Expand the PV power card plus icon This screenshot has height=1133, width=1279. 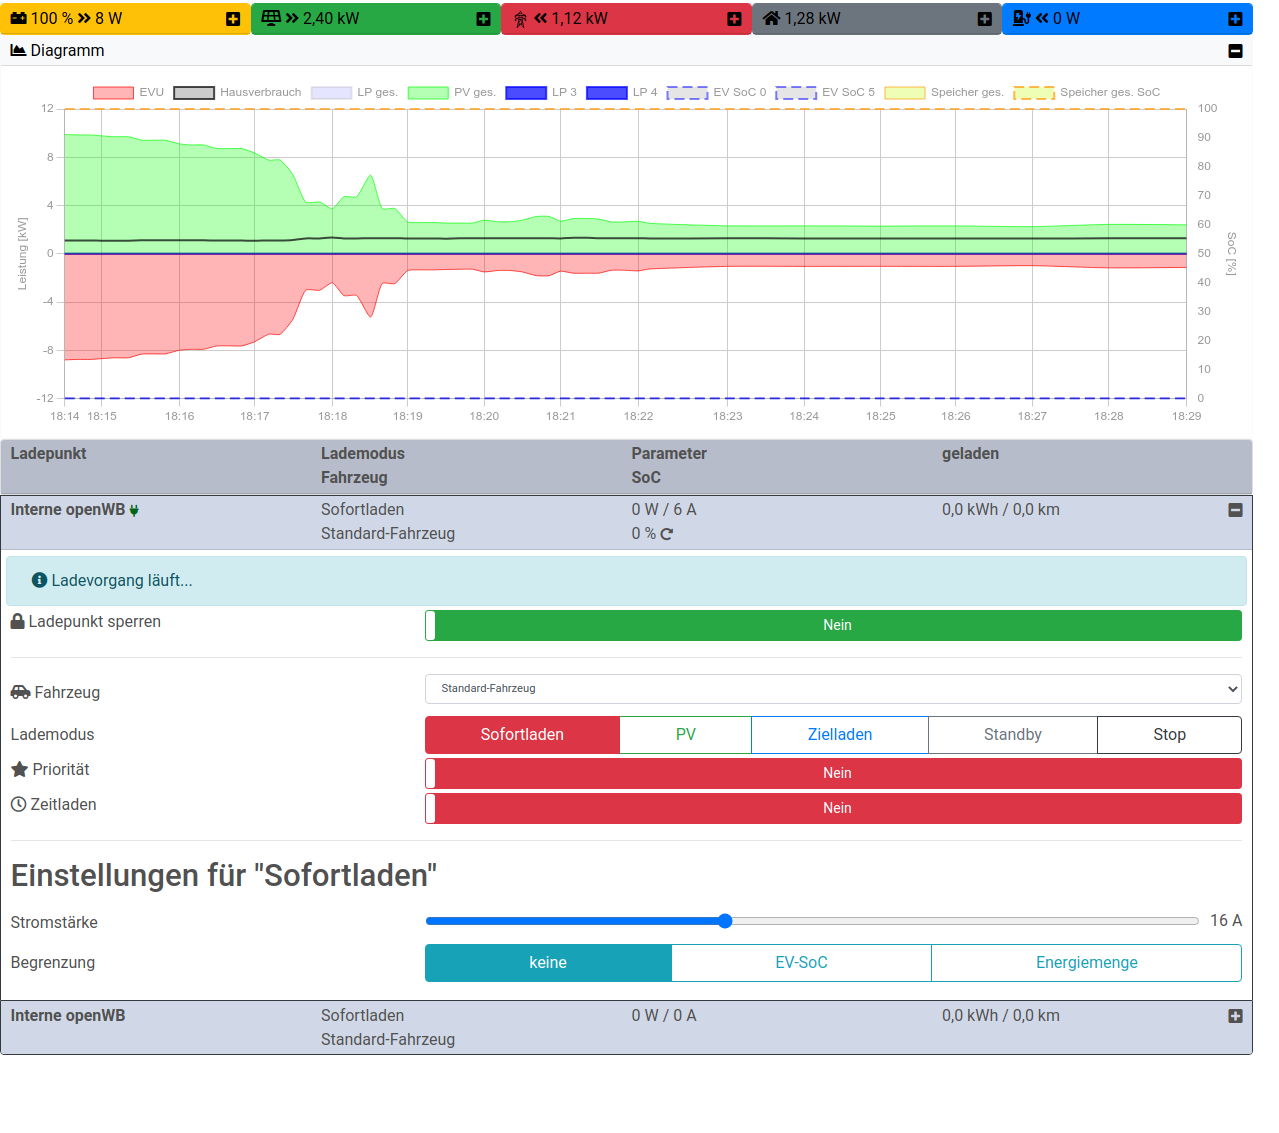[483, 19]
